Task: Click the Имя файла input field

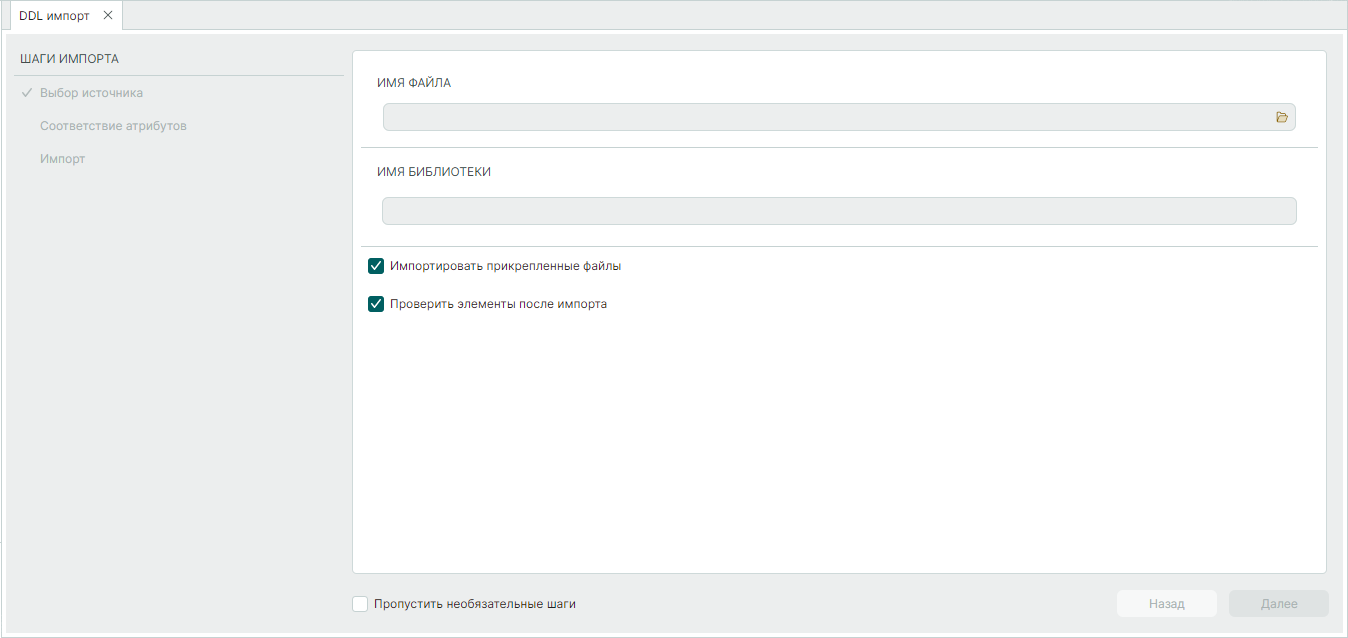Action: click(x=826, y=117)
